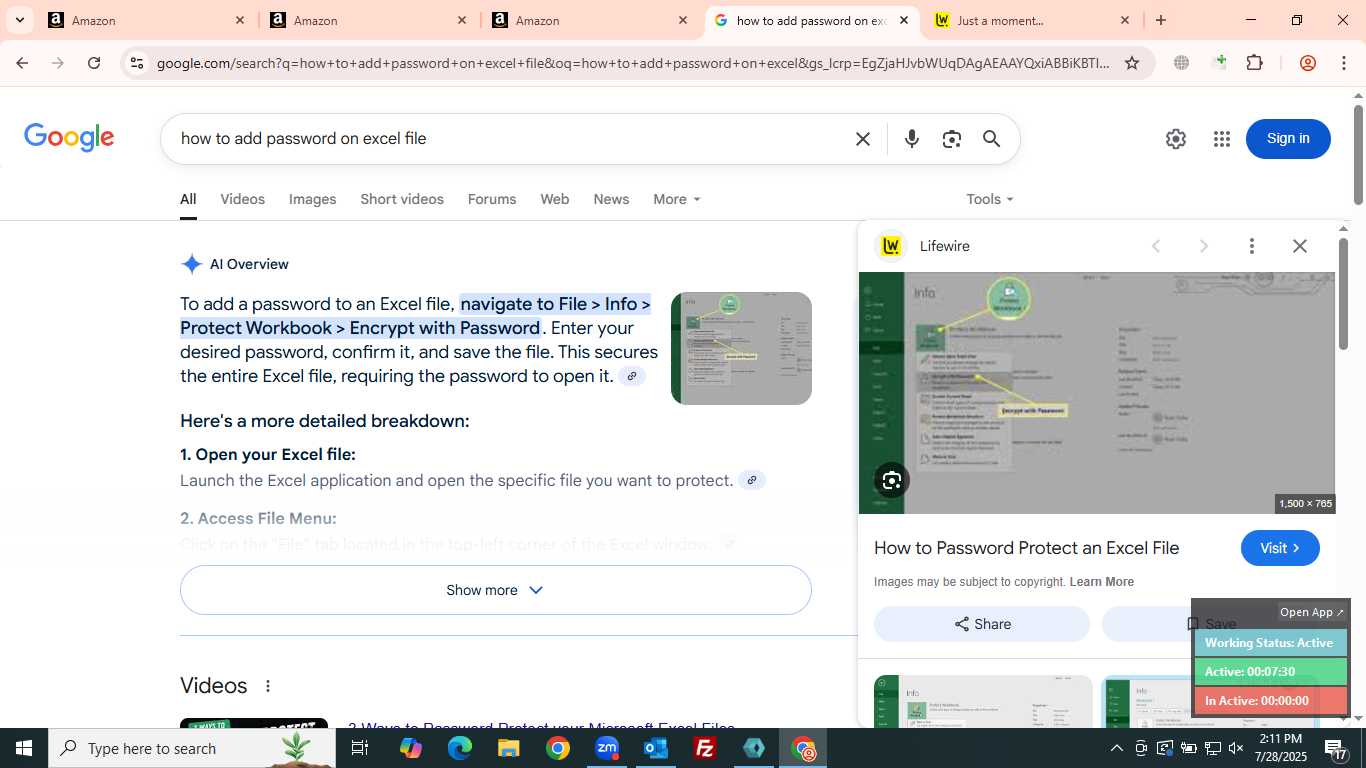The height and width of the screenshot is (768, 1366).
Task: View site information icon in address bar
Action: tap(137, 63)
